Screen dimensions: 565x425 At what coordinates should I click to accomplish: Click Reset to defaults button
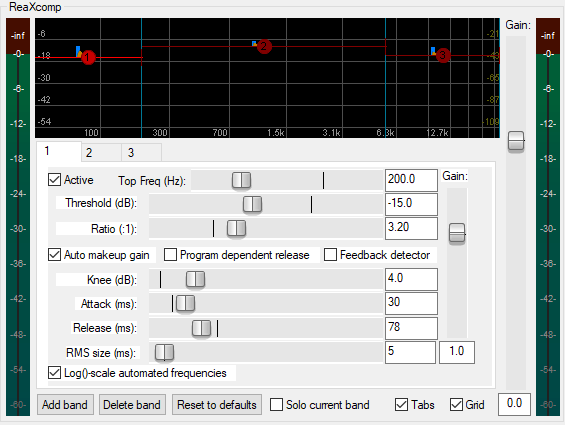coord(217,405)
